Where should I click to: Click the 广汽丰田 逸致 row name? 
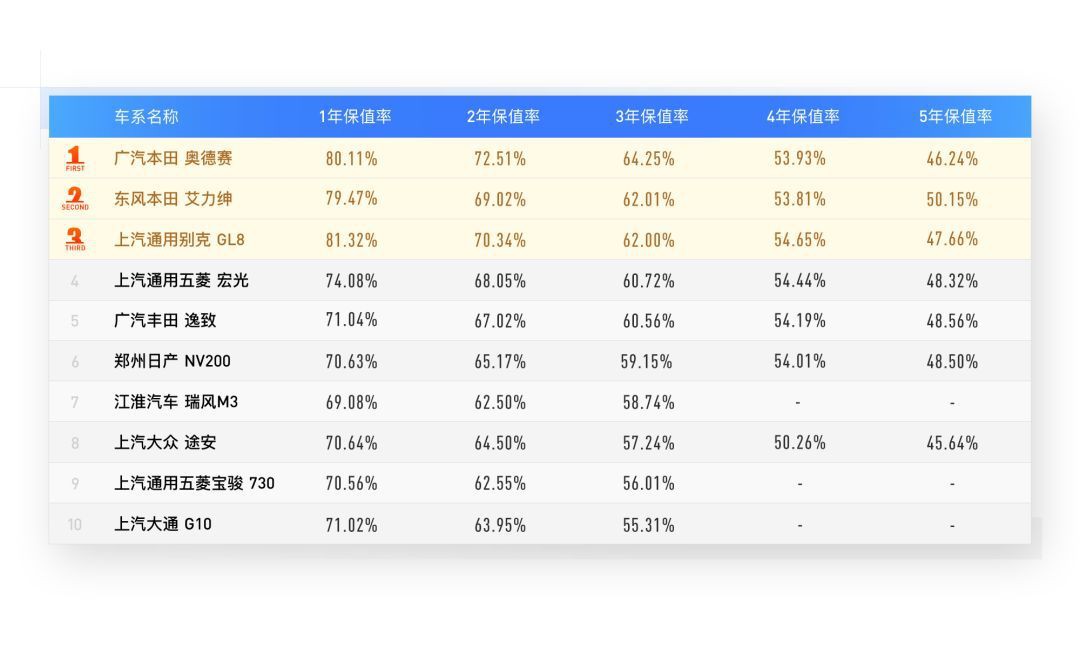165,321
